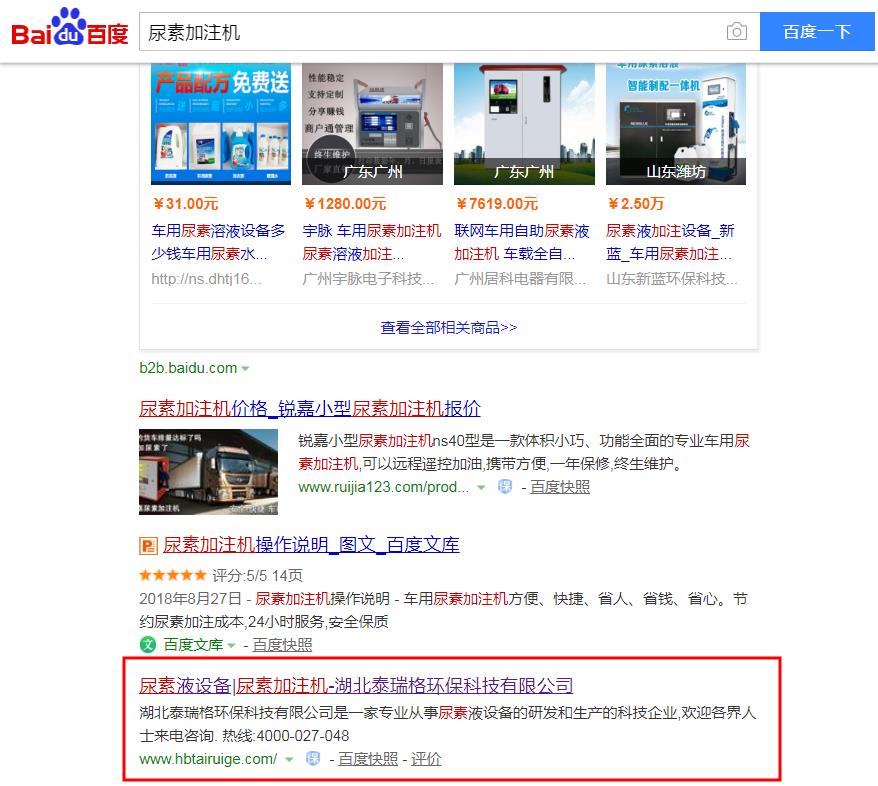Image resolution: width=878 pixels, height=786 pixels.
Task: Open 尿素加注机价格_锐嘉小型尿素加注机报价 result
Action: [310, 409]
